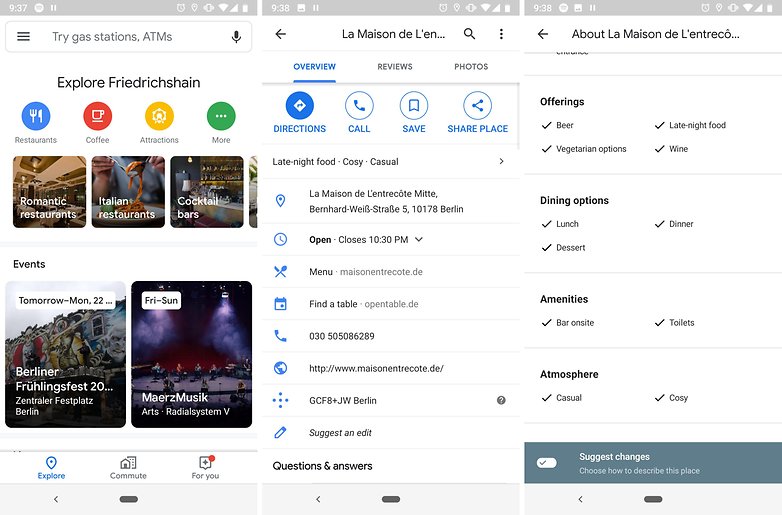Open the three-dot overflow menu
Image resolution: width=782 pixels, height=515 pixels.
coord(501,34)
